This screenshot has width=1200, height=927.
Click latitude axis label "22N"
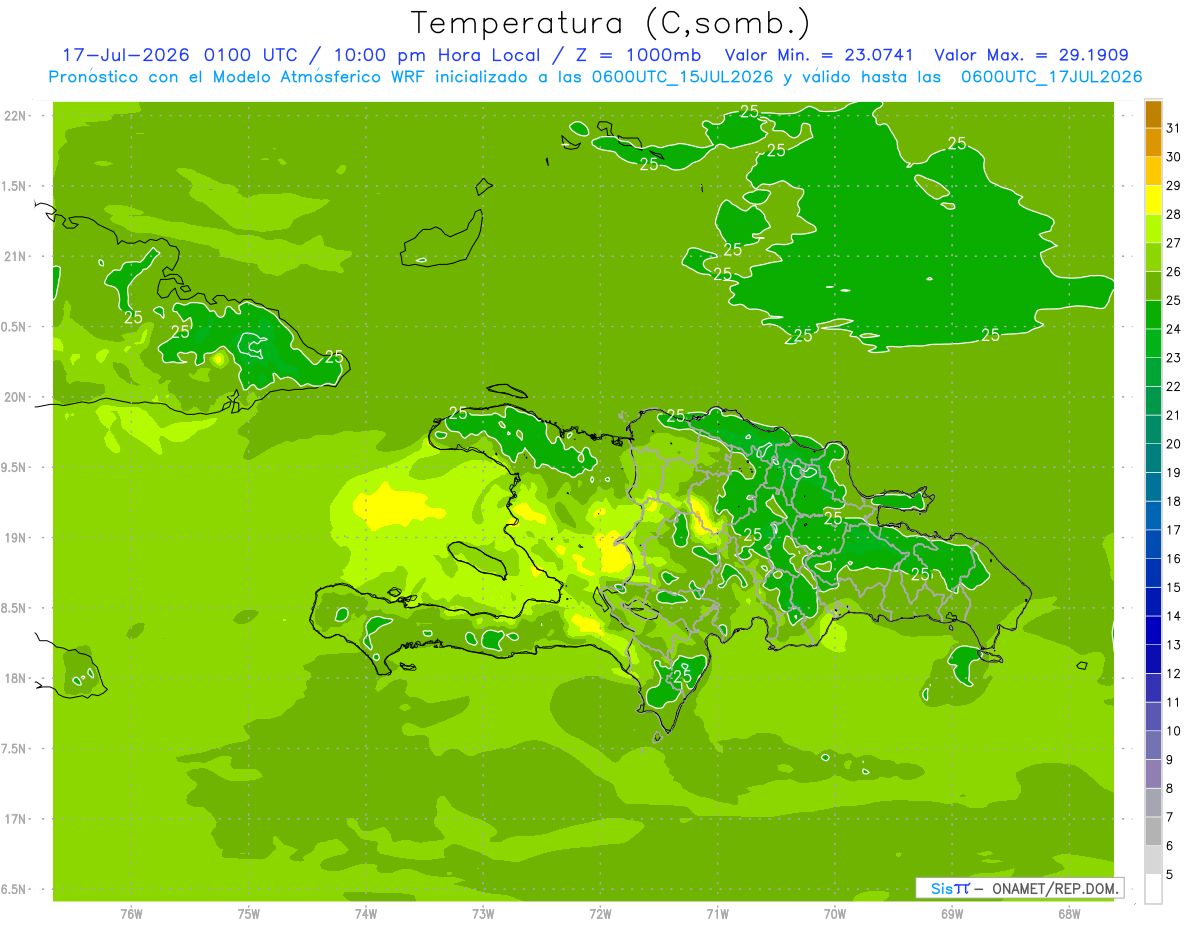pos(16,115)
